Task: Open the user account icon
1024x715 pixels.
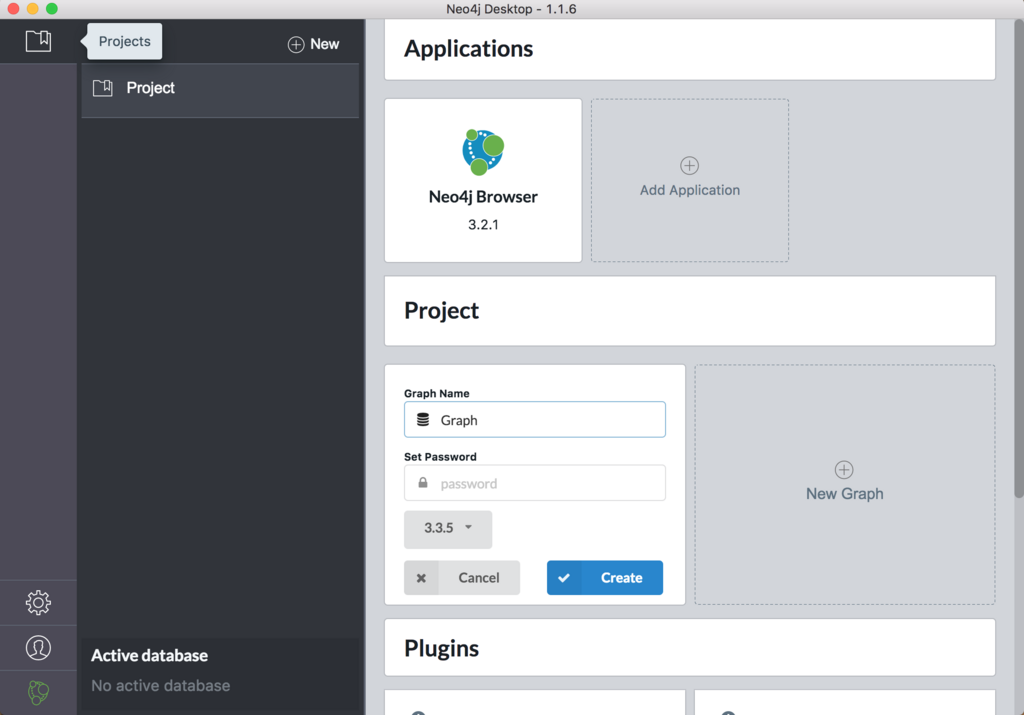Action: pyautogui.click(x=38, y=648)
